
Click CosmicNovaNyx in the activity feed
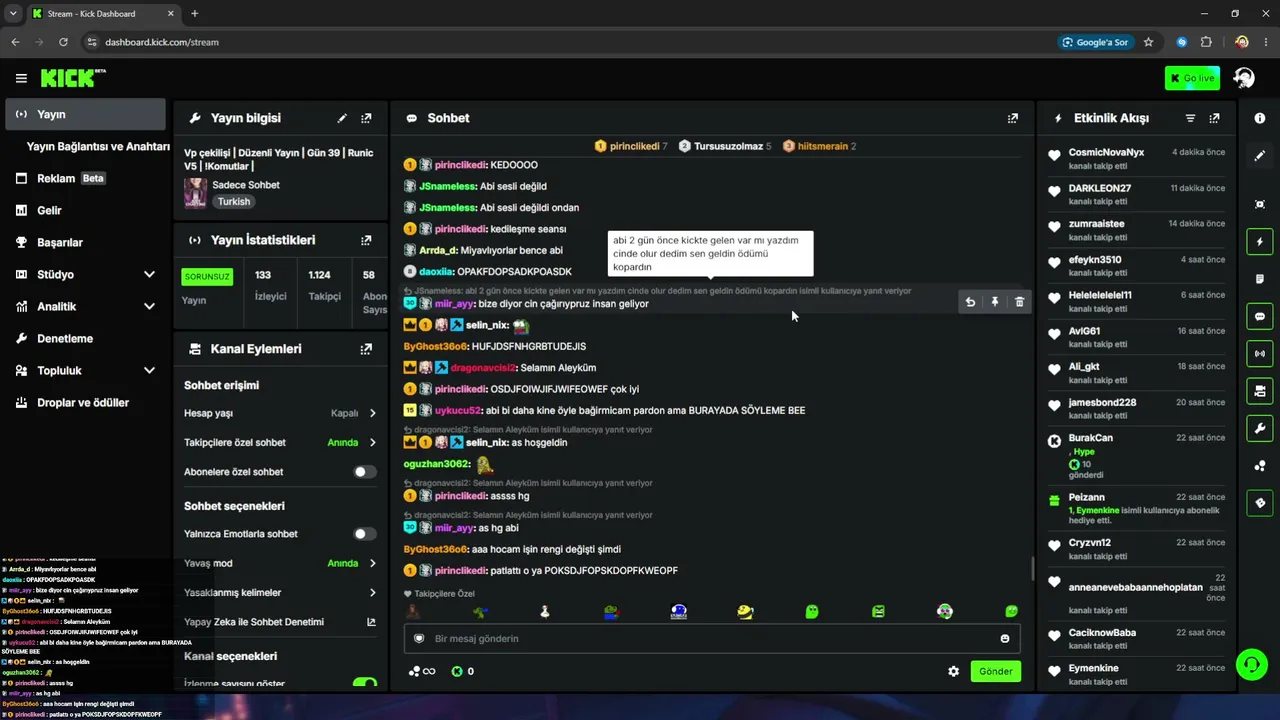(1106, 152)
